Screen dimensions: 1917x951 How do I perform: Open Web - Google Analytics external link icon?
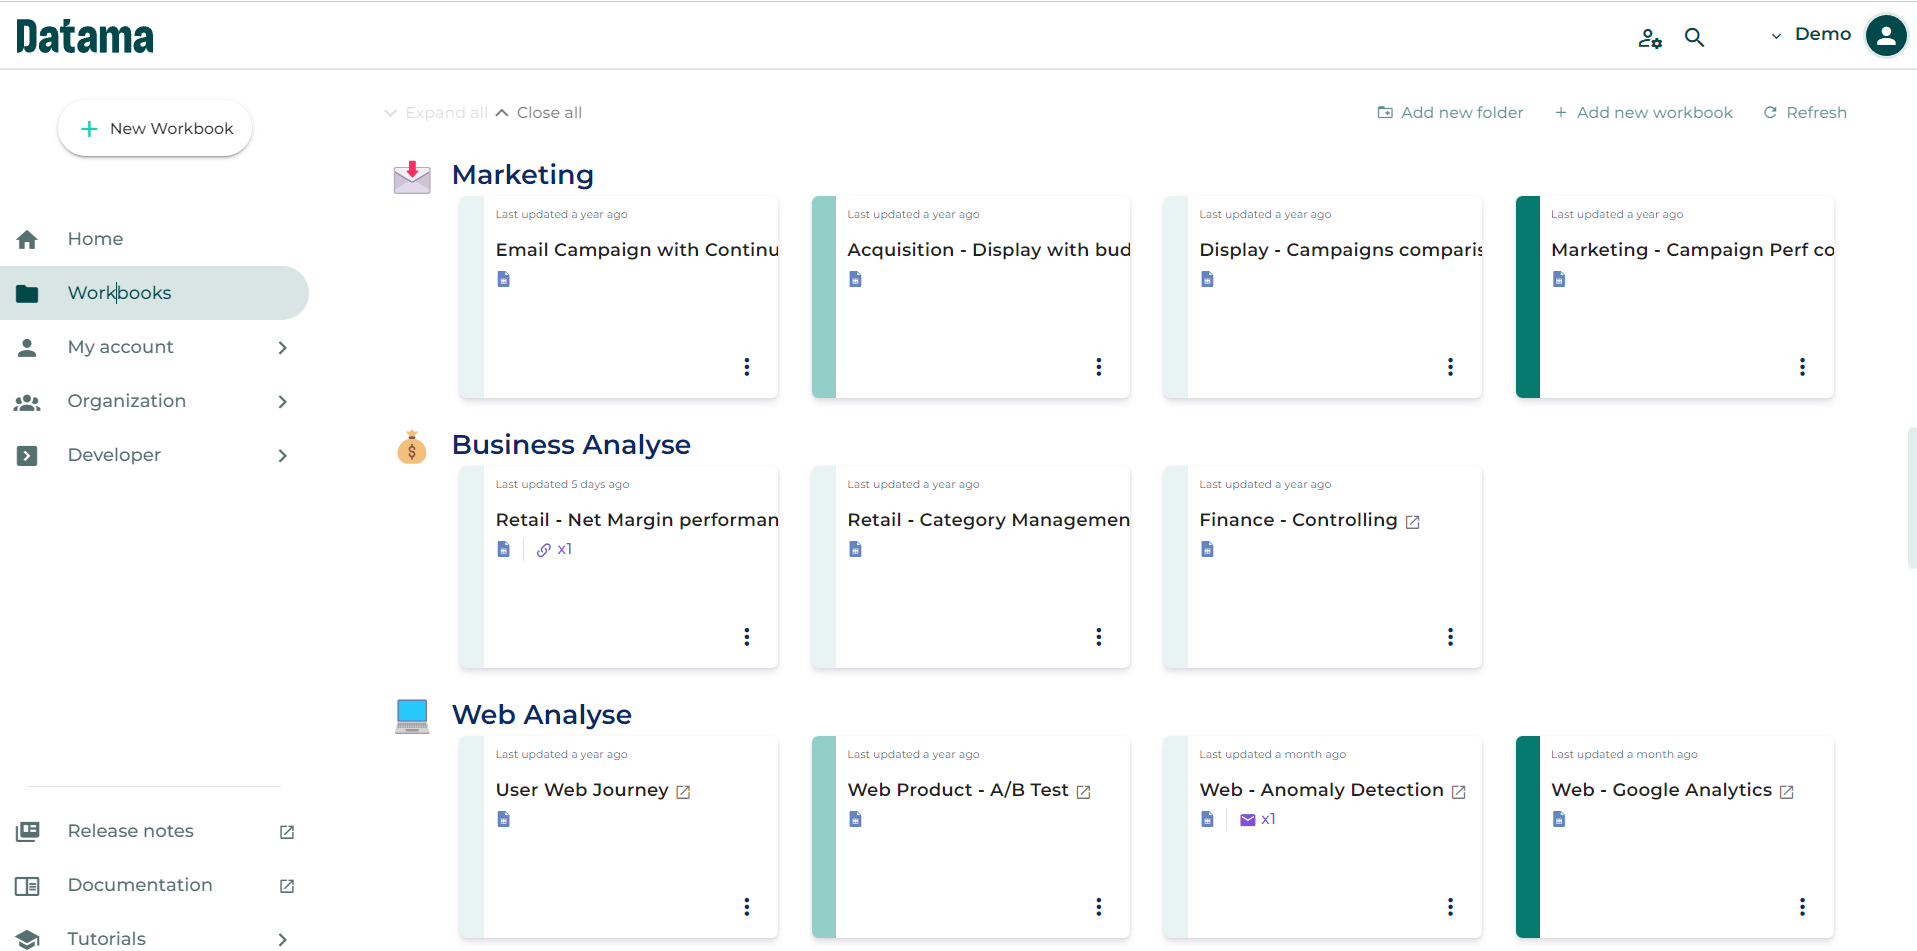[1787, 792]
